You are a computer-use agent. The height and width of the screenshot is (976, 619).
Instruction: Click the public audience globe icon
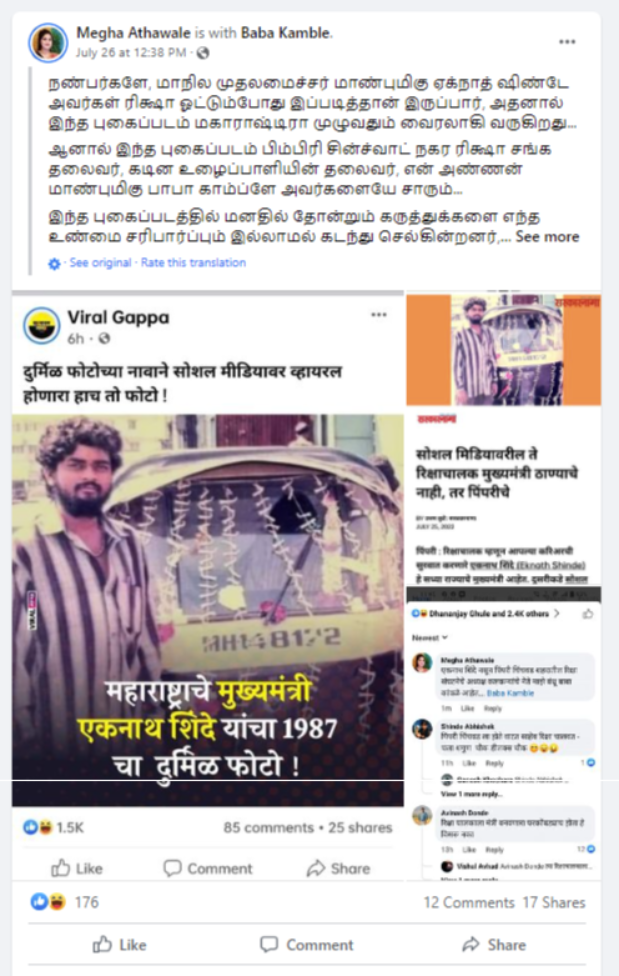click(x=203, y=53)
